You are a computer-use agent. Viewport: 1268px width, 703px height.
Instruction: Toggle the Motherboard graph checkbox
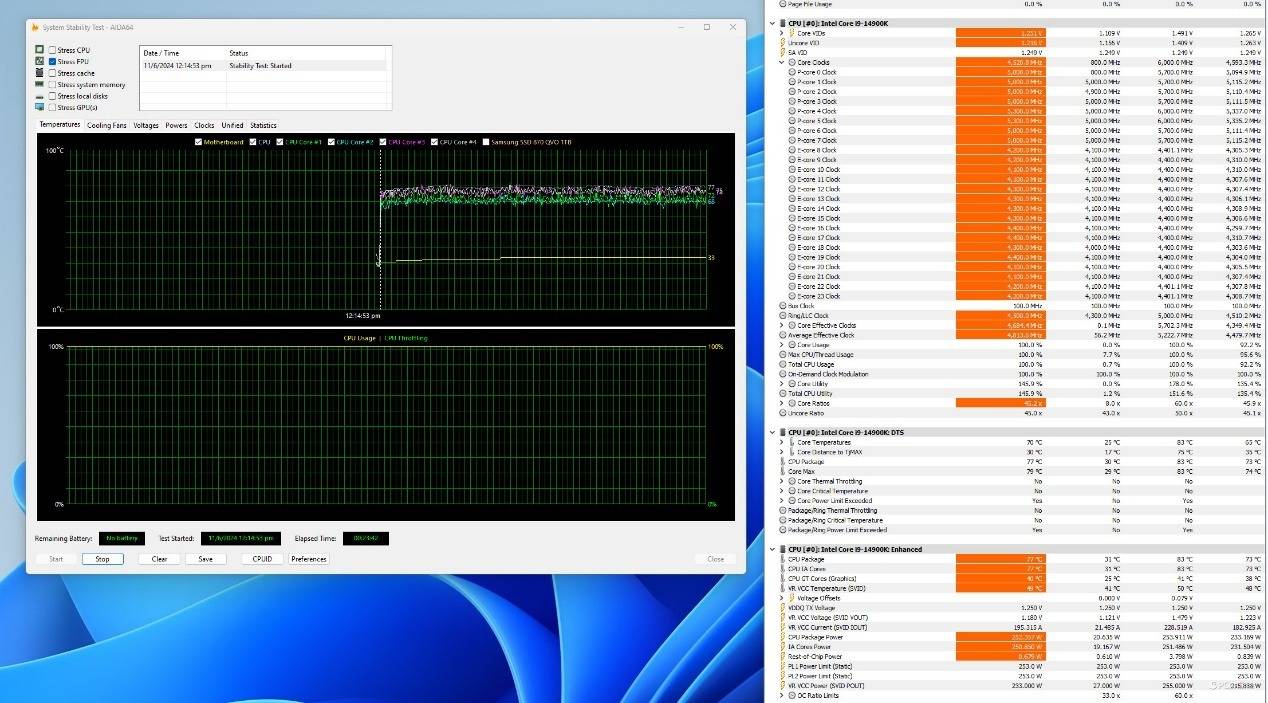point(198,142)
